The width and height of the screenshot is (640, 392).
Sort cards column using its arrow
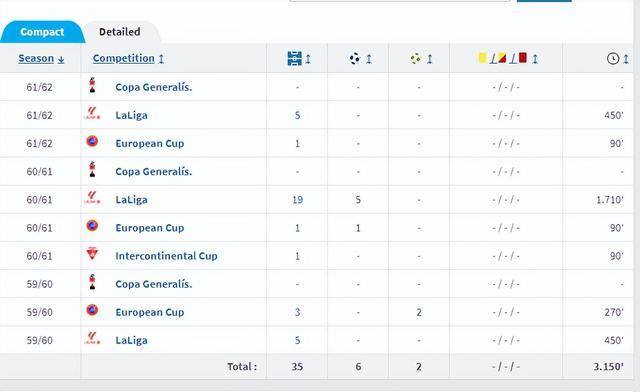(535, 59)
